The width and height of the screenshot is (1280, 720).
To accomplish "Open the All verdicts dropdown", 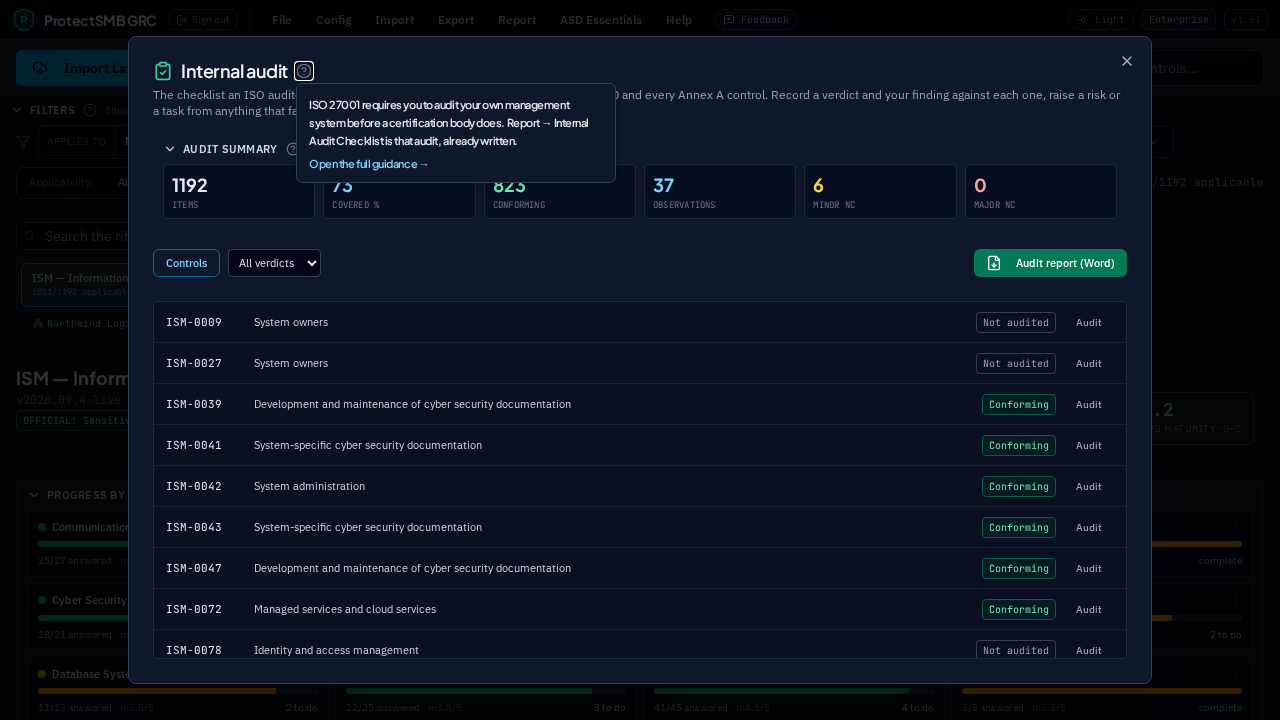I will (x=274, y=263).
